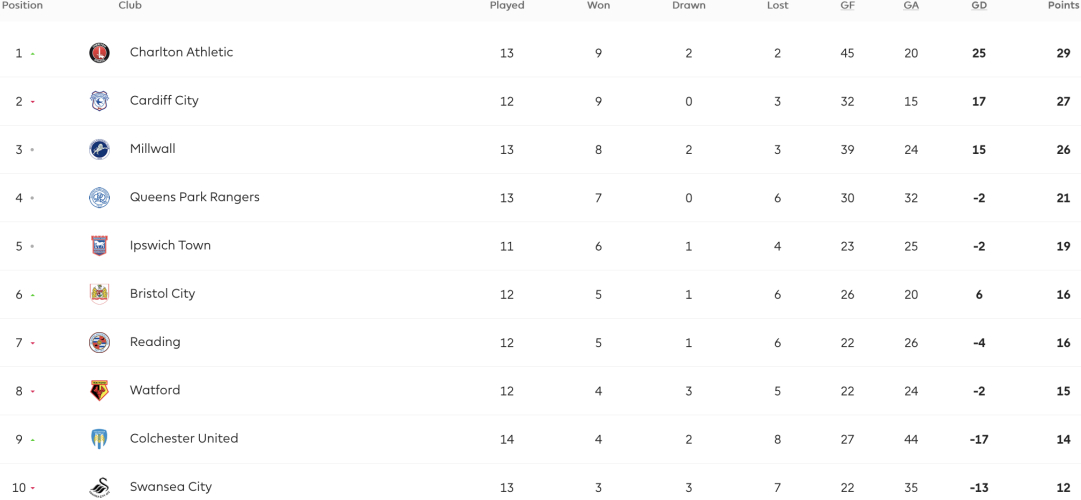Click the Cardiff City club badge
Screen dimensions: 1081x500
[99, 101]
